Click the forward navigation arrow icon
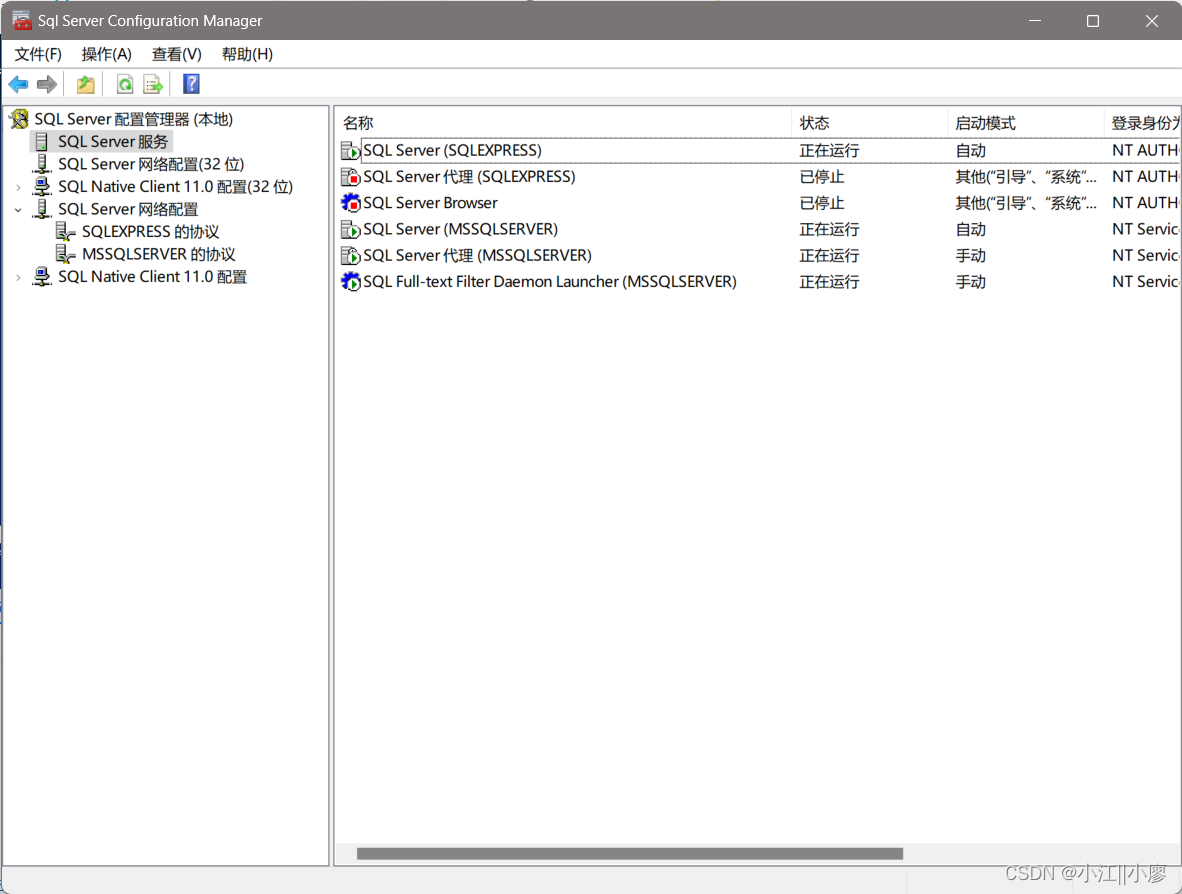Image resolution: width=1182 pixels, height=894 pixels. tap(46, 84)
